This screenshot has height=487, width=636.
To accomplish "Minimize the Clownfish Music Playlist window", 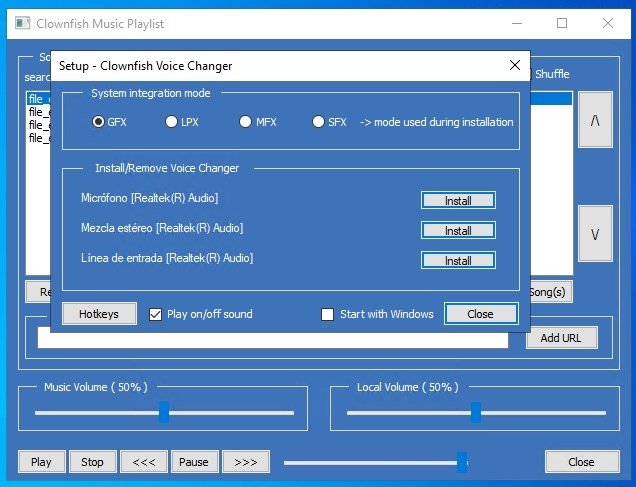I will [x=517, y=23].
